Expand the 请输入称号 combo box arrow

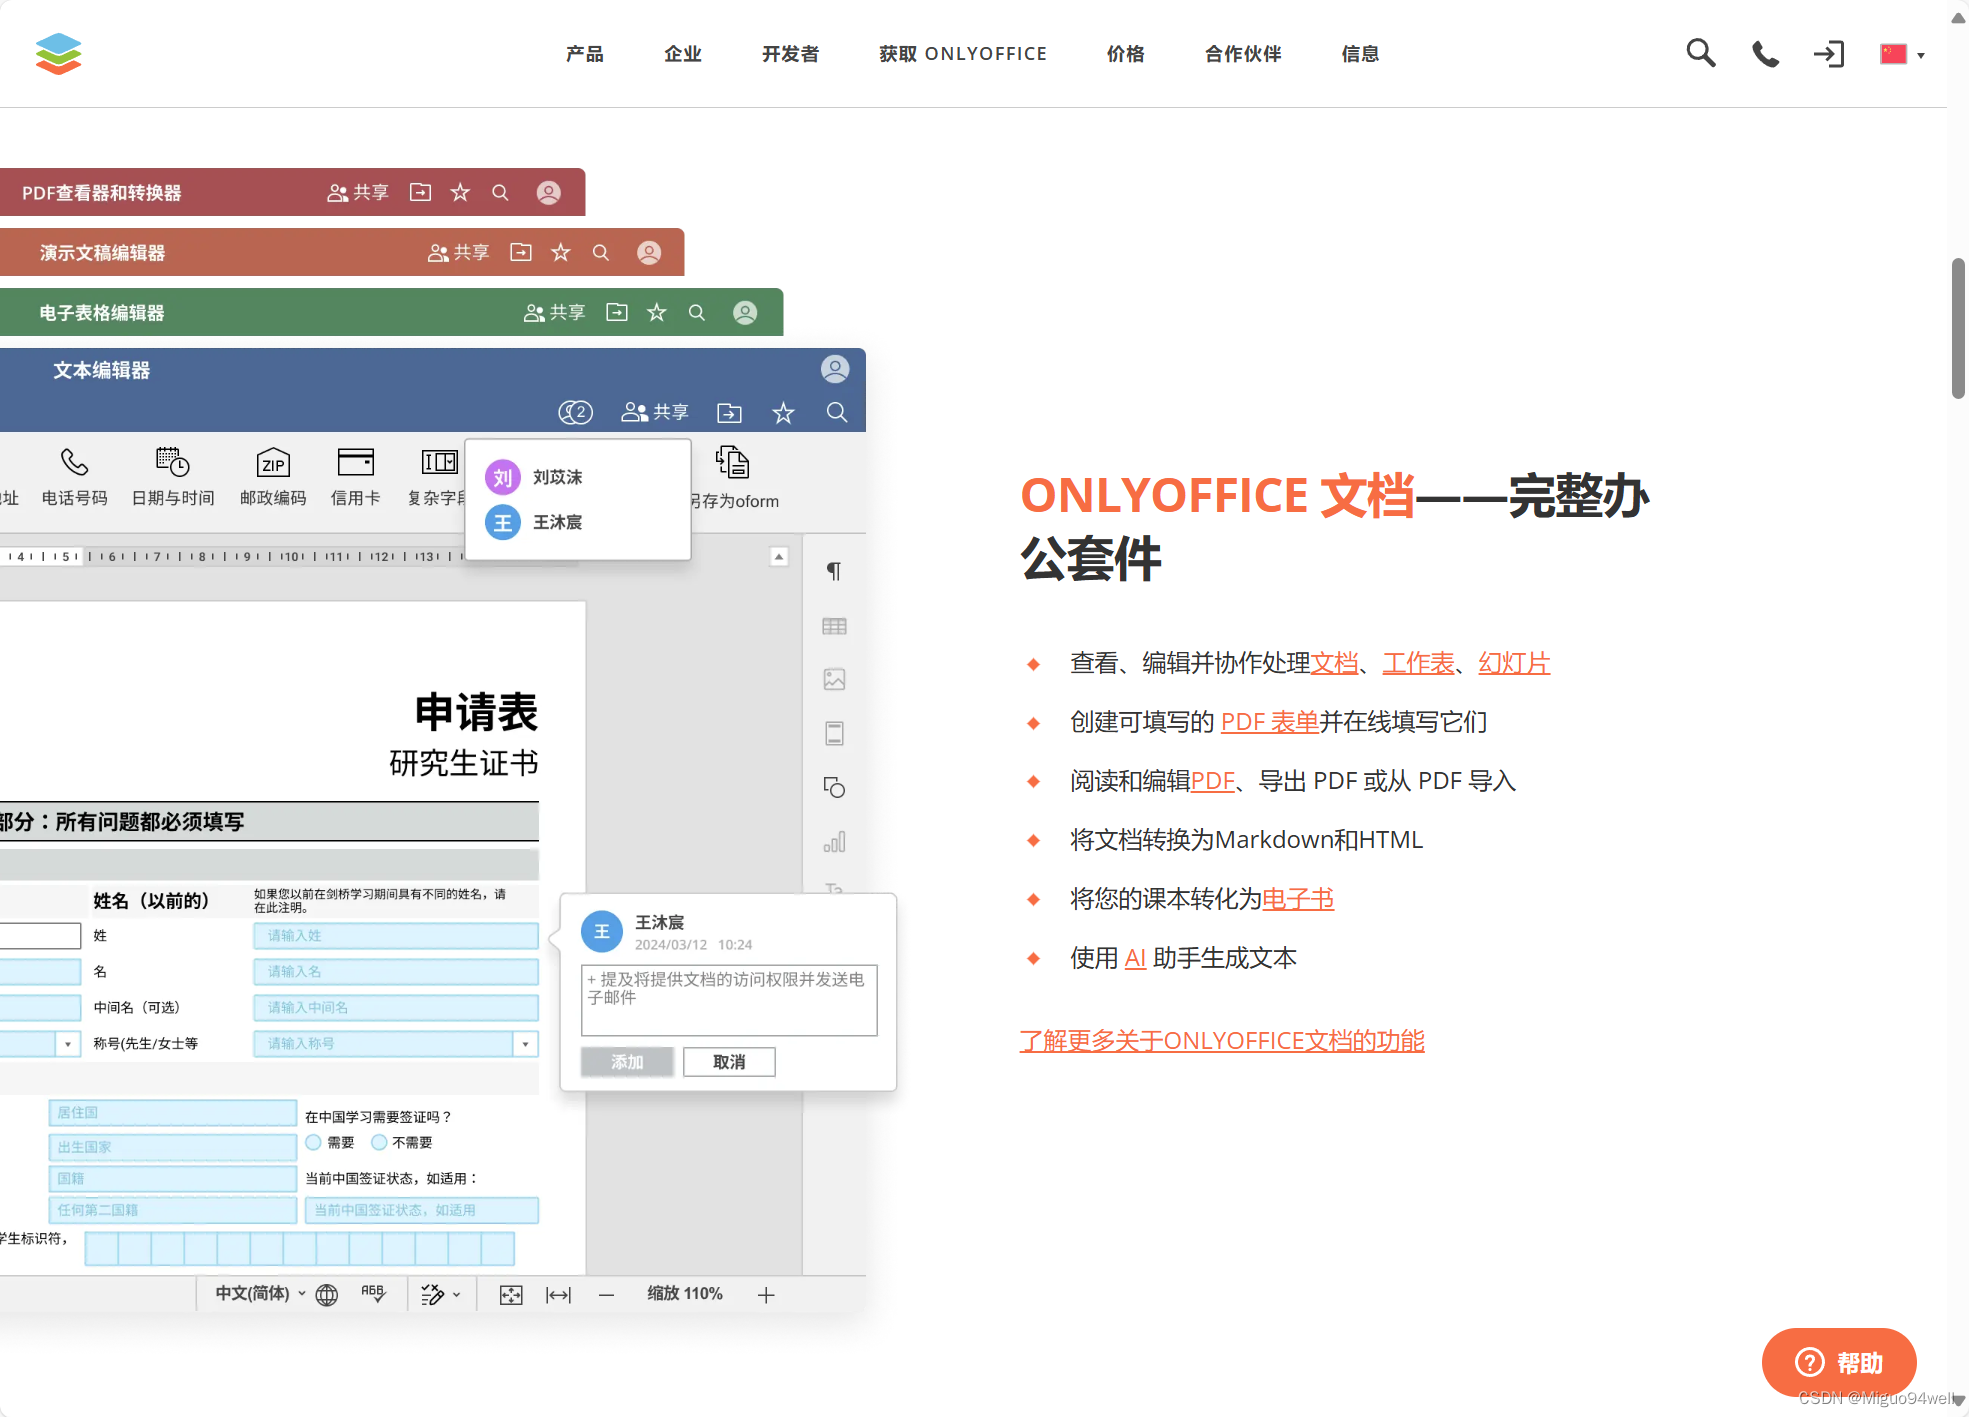pyautogui.click(x=525, y=1044)
